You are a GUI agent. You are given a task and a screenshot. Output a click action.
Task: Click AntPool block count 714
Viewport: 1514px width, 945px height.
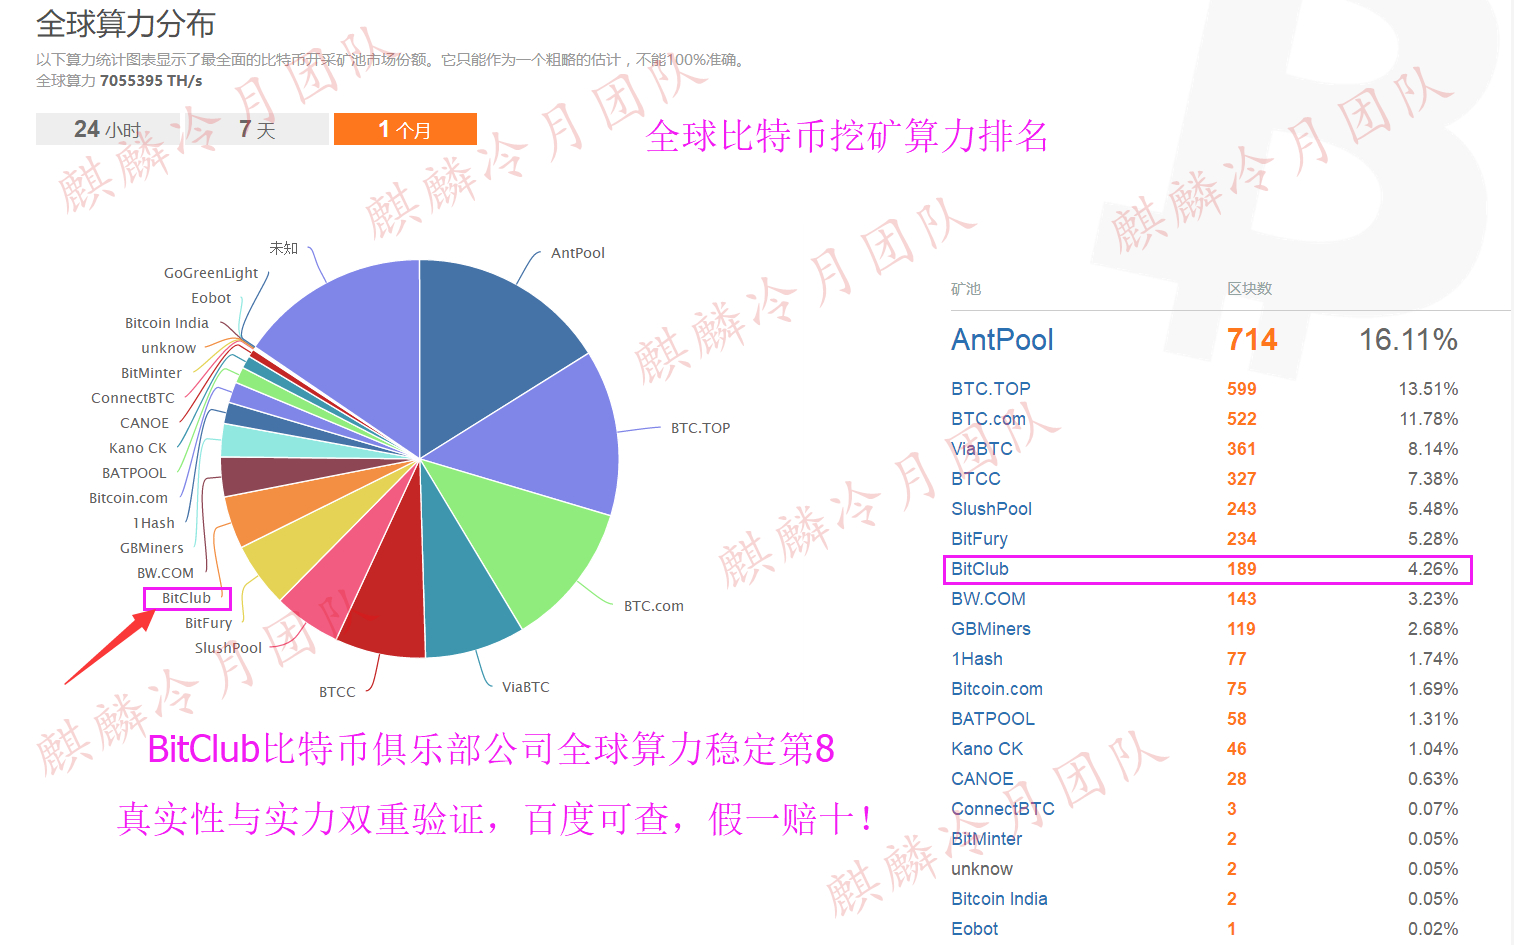coord(1252,340)
